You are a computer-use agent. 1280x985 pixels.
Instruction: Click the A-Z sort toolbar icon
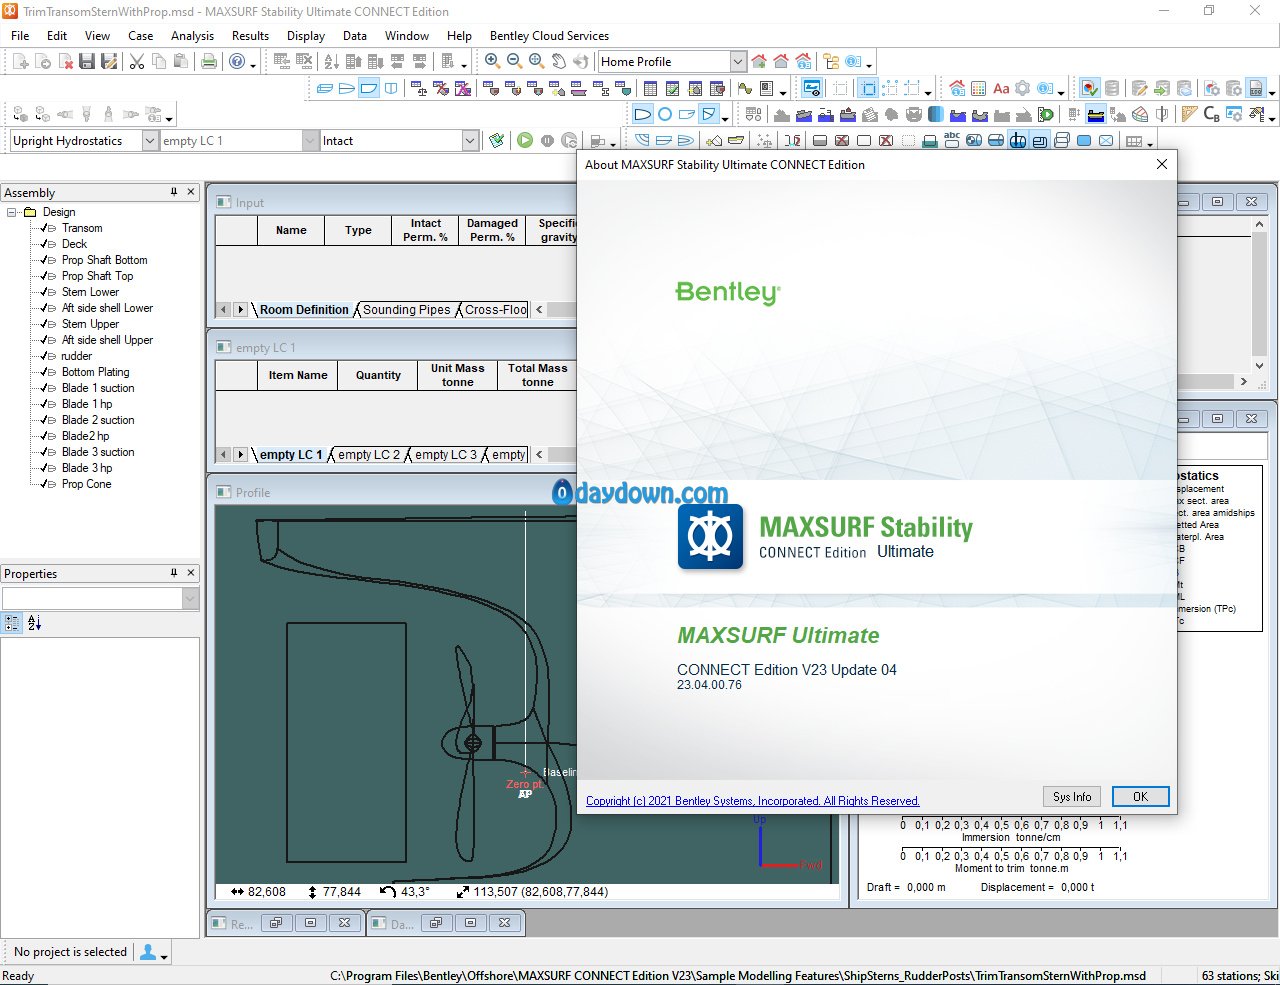tap(331, 62)
